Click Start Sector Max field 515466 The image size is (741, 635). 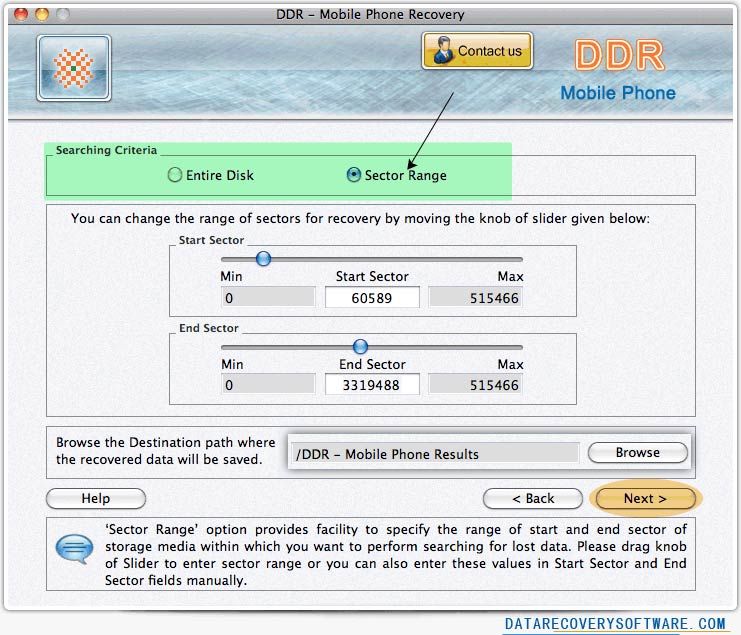click(475, 298)
